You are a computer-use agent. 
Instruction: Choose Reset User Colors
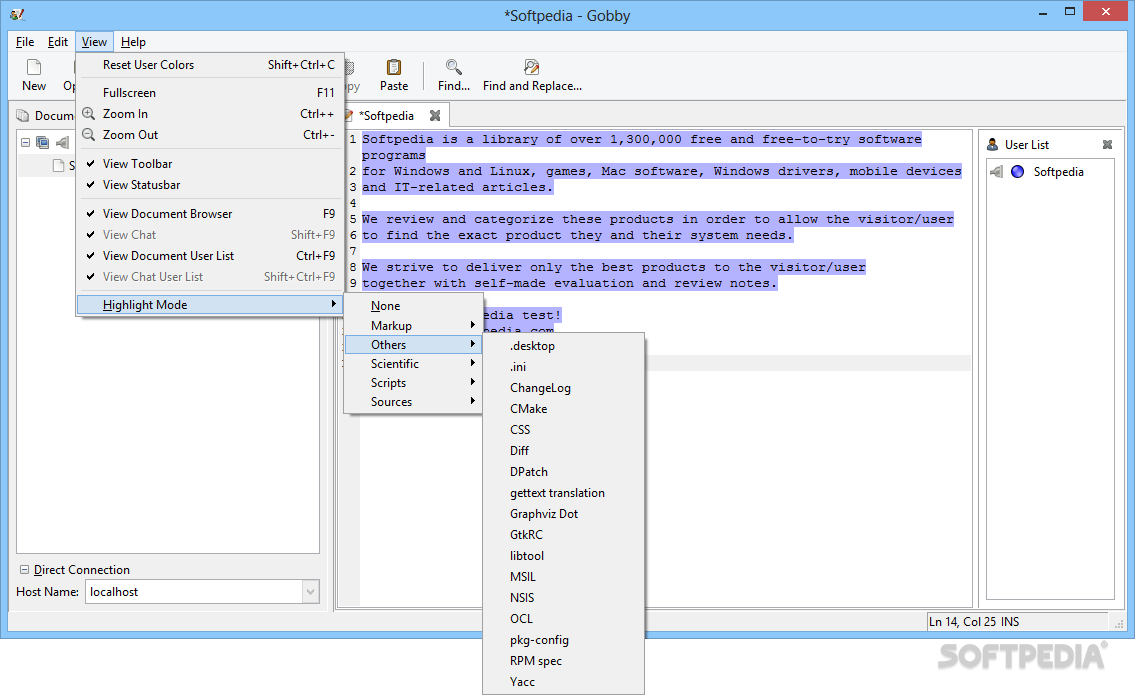210,64
